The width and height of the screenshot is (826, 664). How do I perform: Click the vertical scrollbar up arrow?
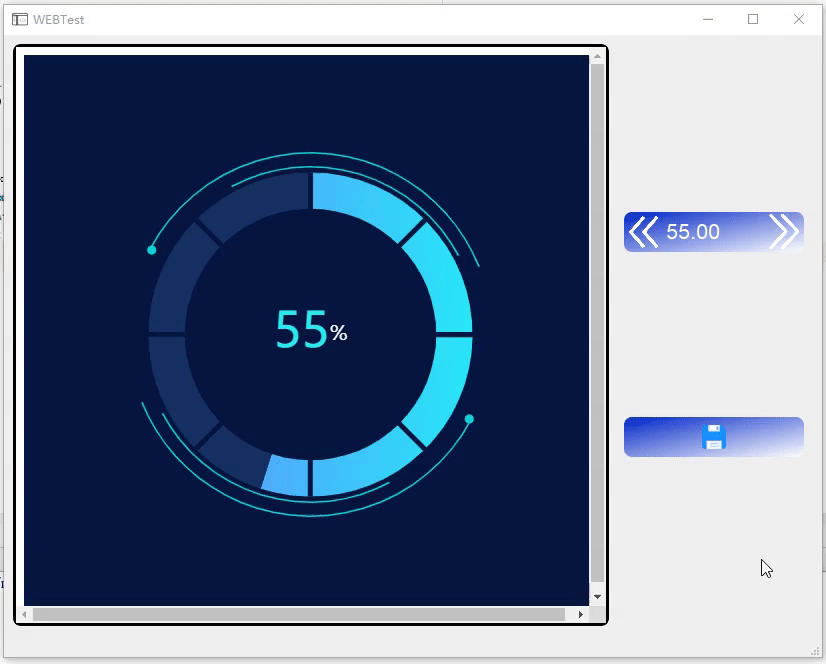click(x=597, y=56)
